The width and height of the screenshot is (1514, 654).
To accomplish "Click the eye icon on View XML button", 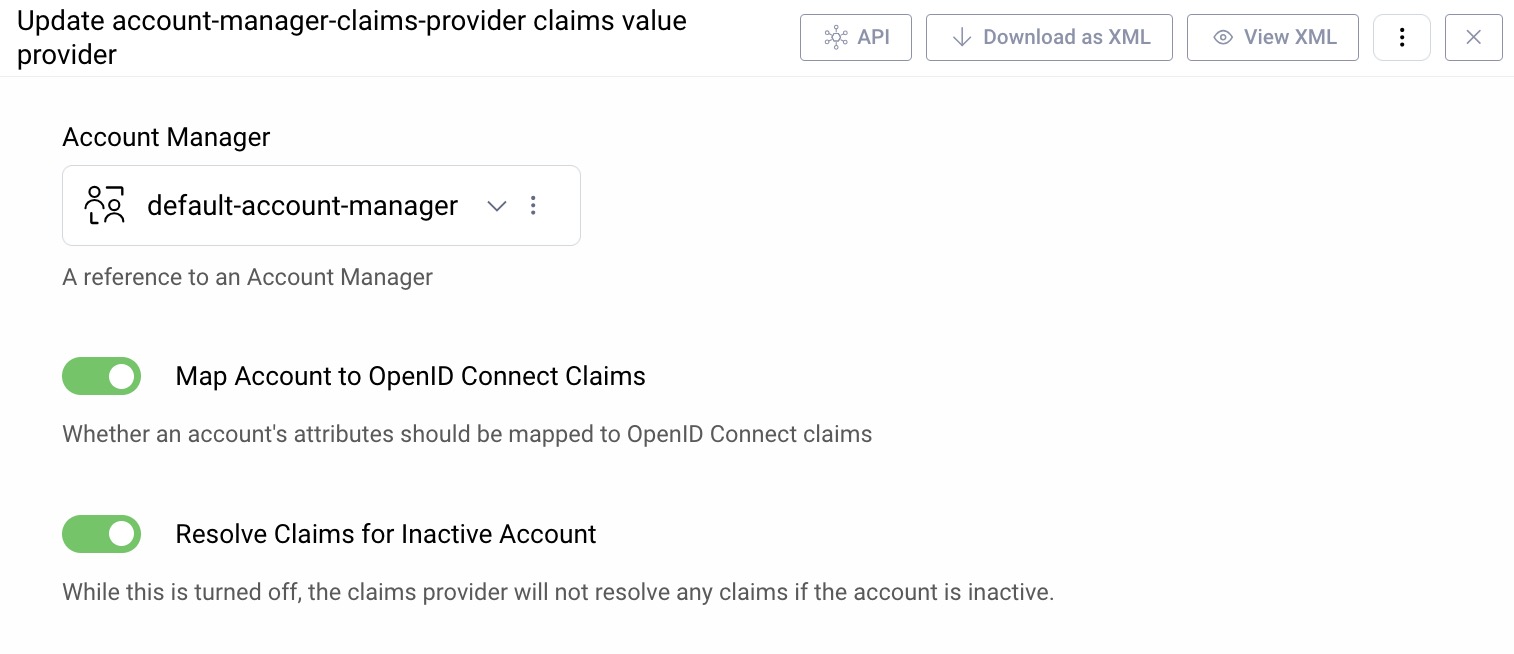I will point(1222,37).
